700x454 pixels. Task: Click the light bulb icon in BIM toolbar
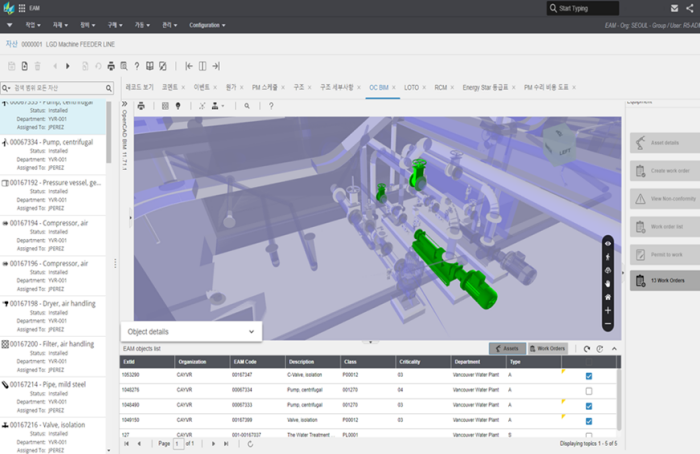coord(178,106)
